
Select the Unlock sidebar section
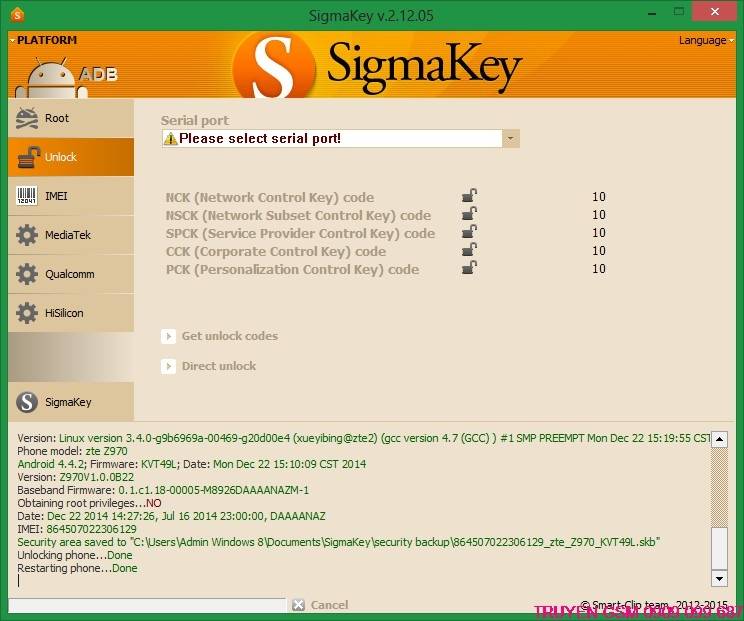(71, 157)
